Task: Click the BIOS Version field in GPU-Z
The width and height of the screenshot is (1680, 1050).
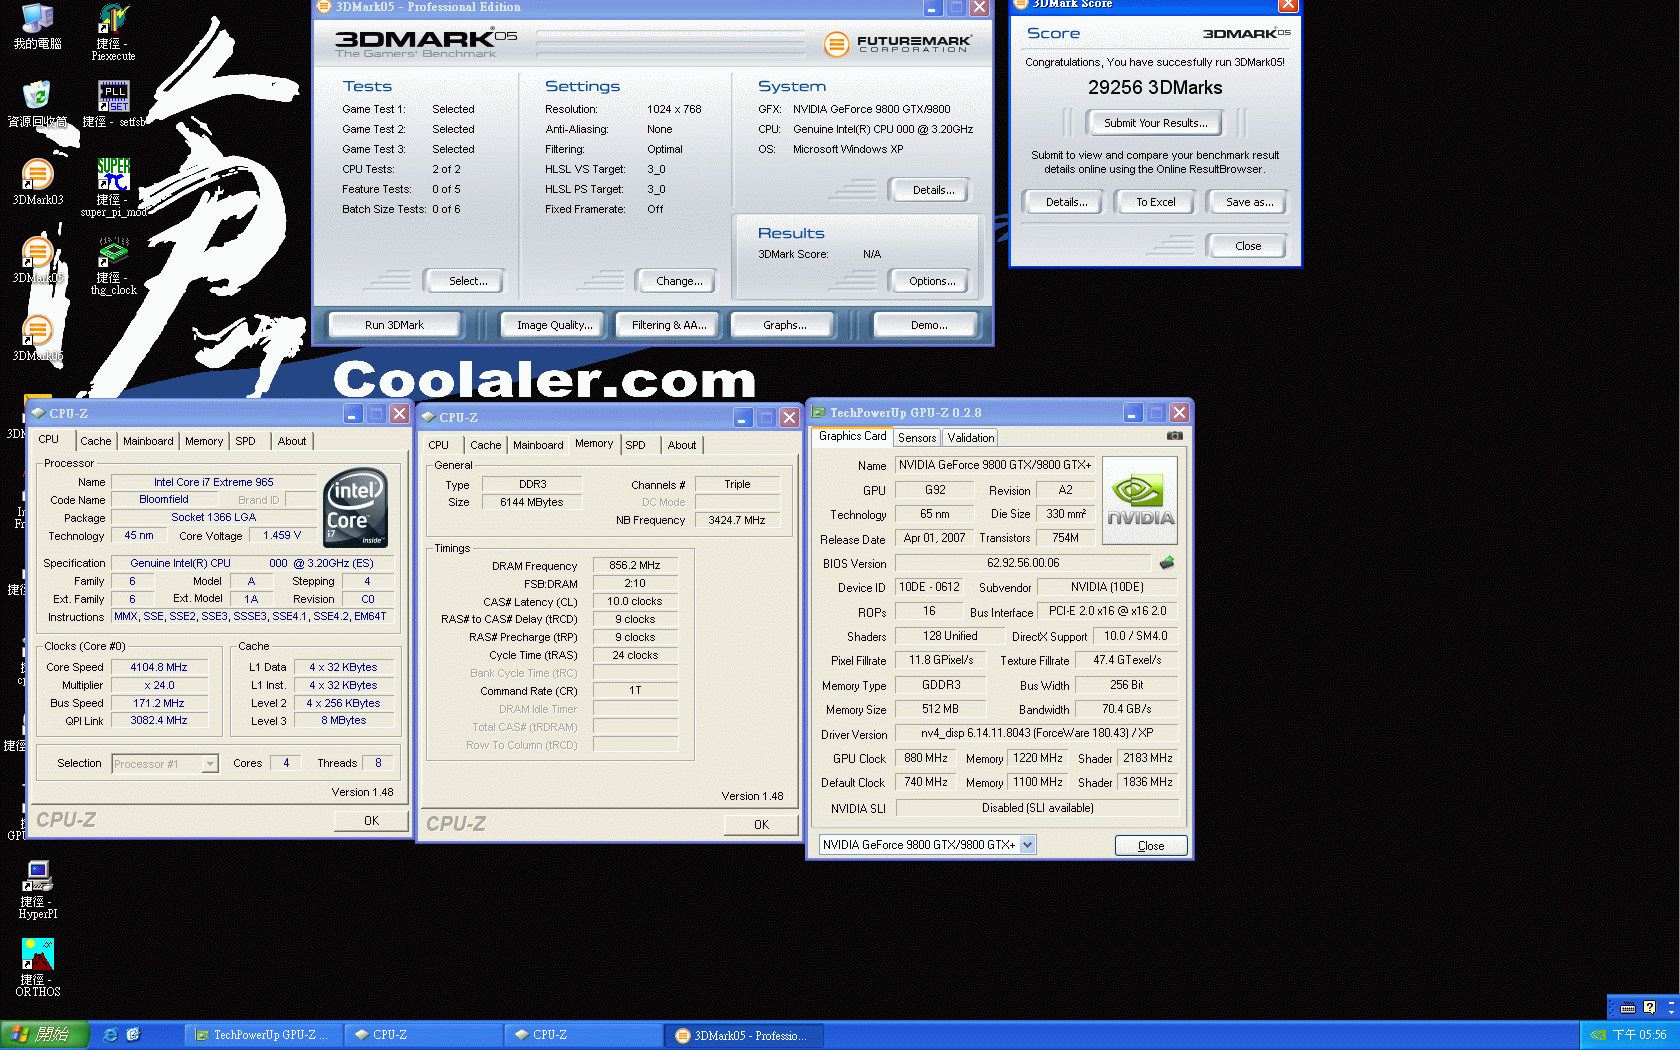Action: tap(1023, 563)
